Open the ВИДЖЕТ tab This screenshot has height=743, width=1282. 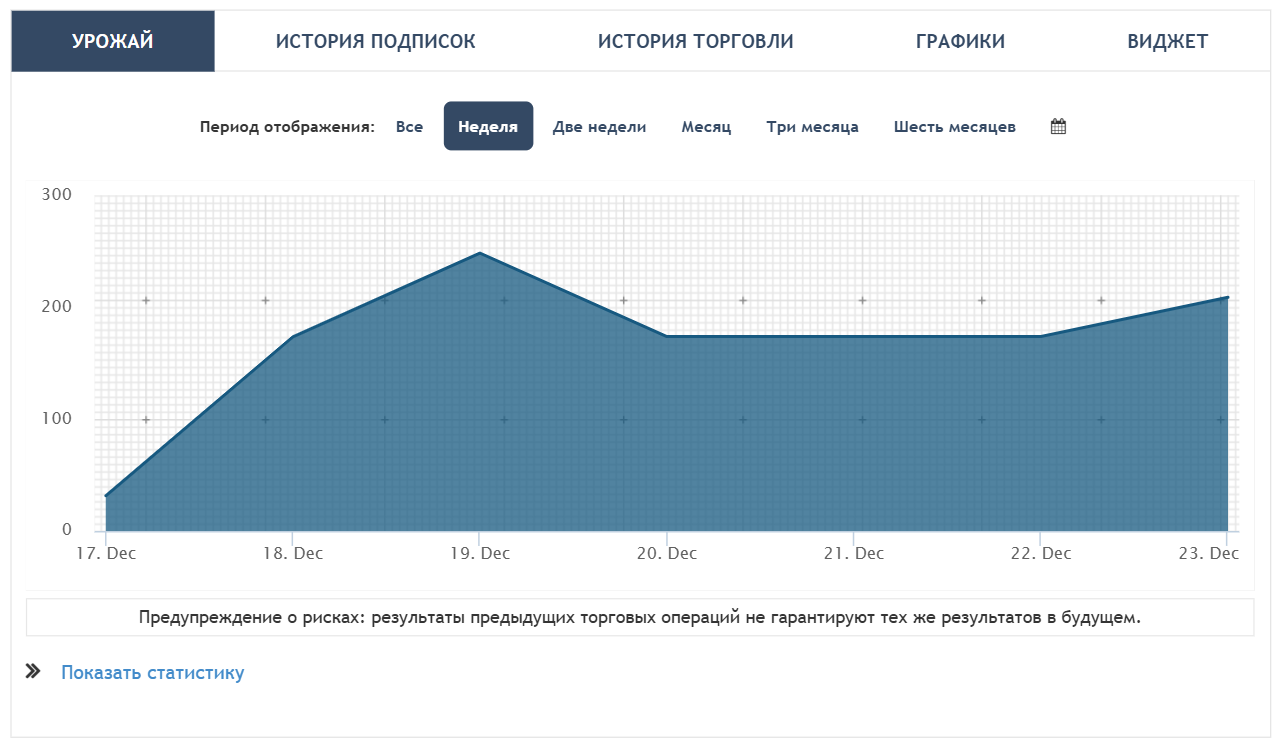point(1168,41)
